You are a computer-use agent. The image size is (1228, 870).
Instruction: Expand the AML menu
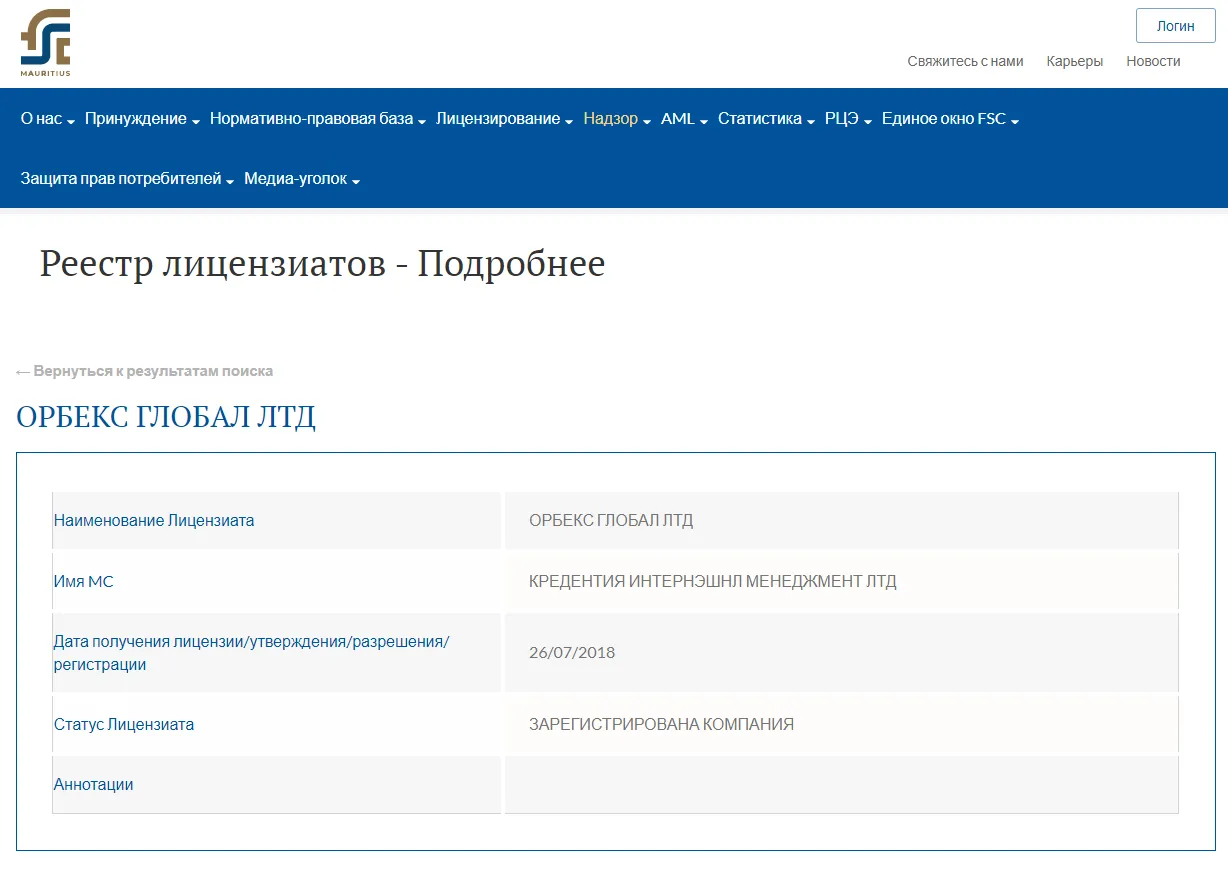(684, 119)
